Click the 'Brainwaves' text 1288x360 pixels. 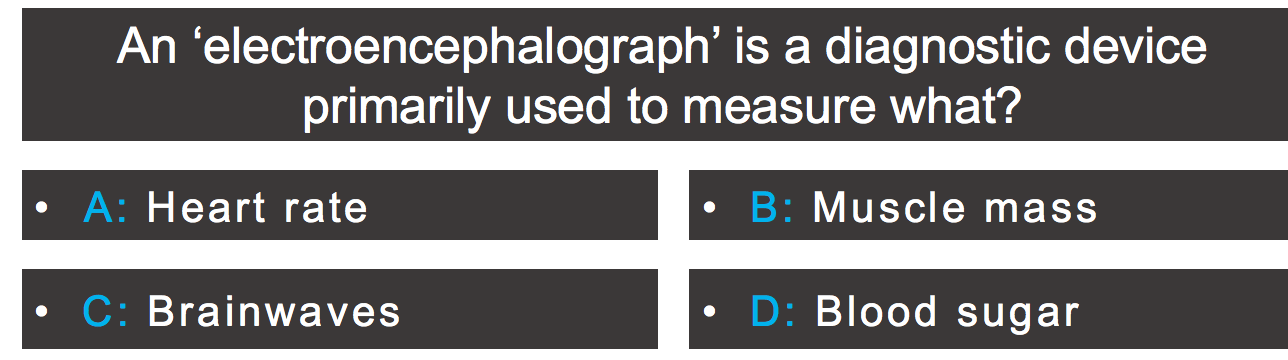pos(274,311)
